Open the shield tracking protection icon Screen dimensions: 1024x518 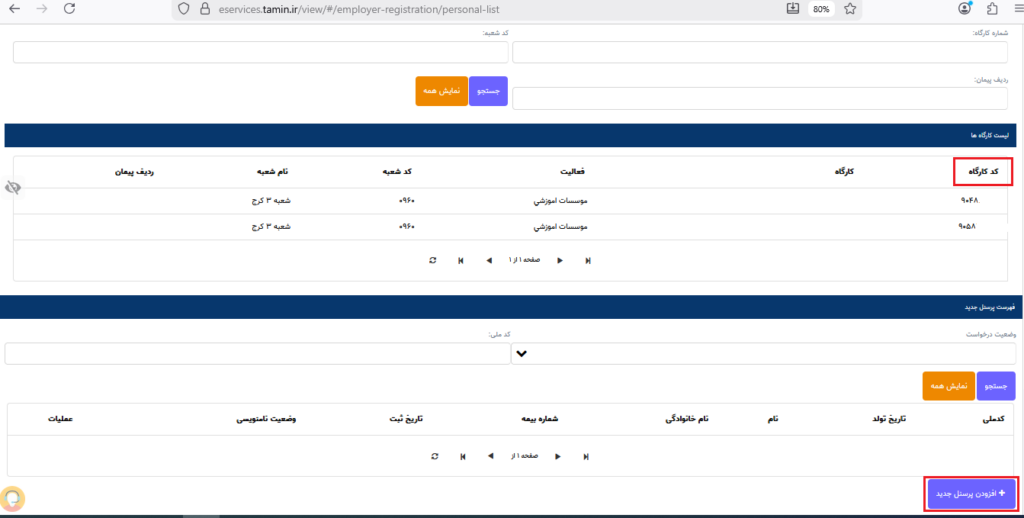[184, 9]
